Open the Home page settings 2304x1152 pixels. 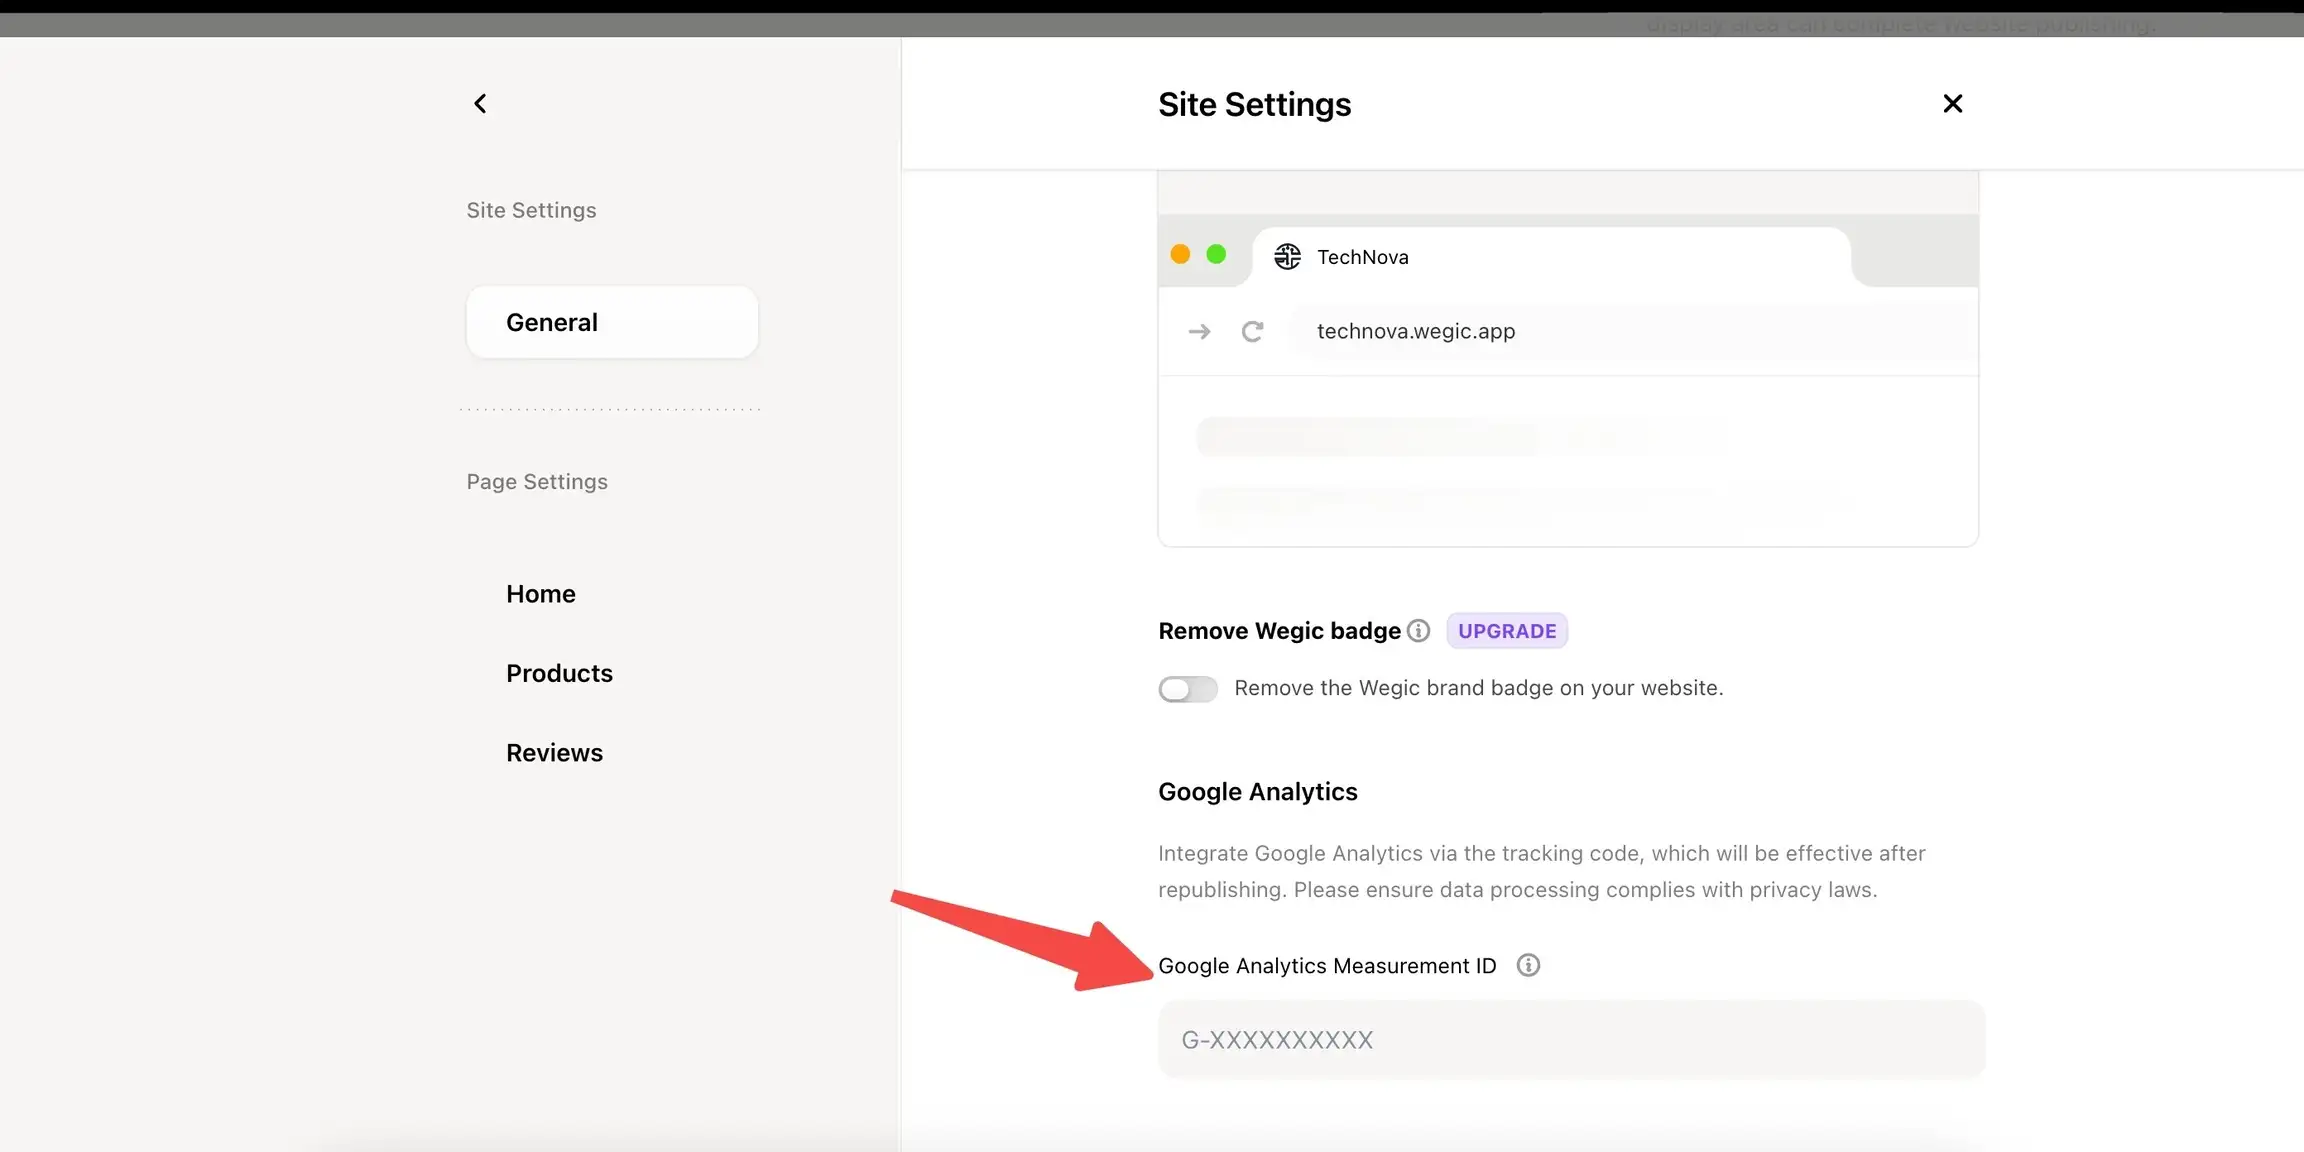pos(540,594)
